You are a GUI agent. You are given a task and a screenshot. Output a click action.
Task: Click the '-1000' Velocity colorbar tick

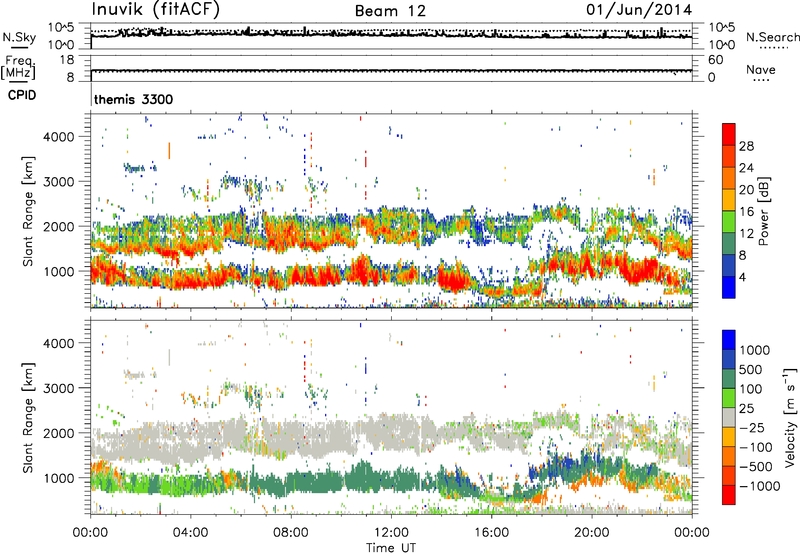point(759,486)
